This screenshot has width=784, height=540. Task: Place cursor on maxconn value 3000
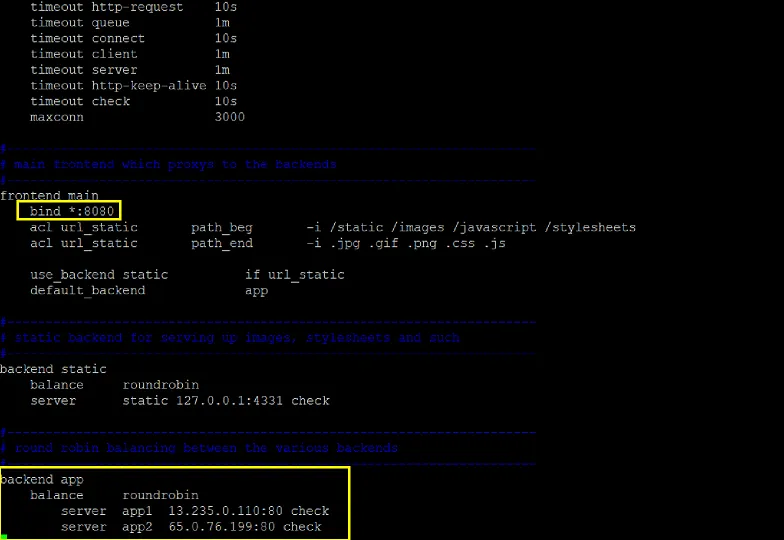coord(229,117)
